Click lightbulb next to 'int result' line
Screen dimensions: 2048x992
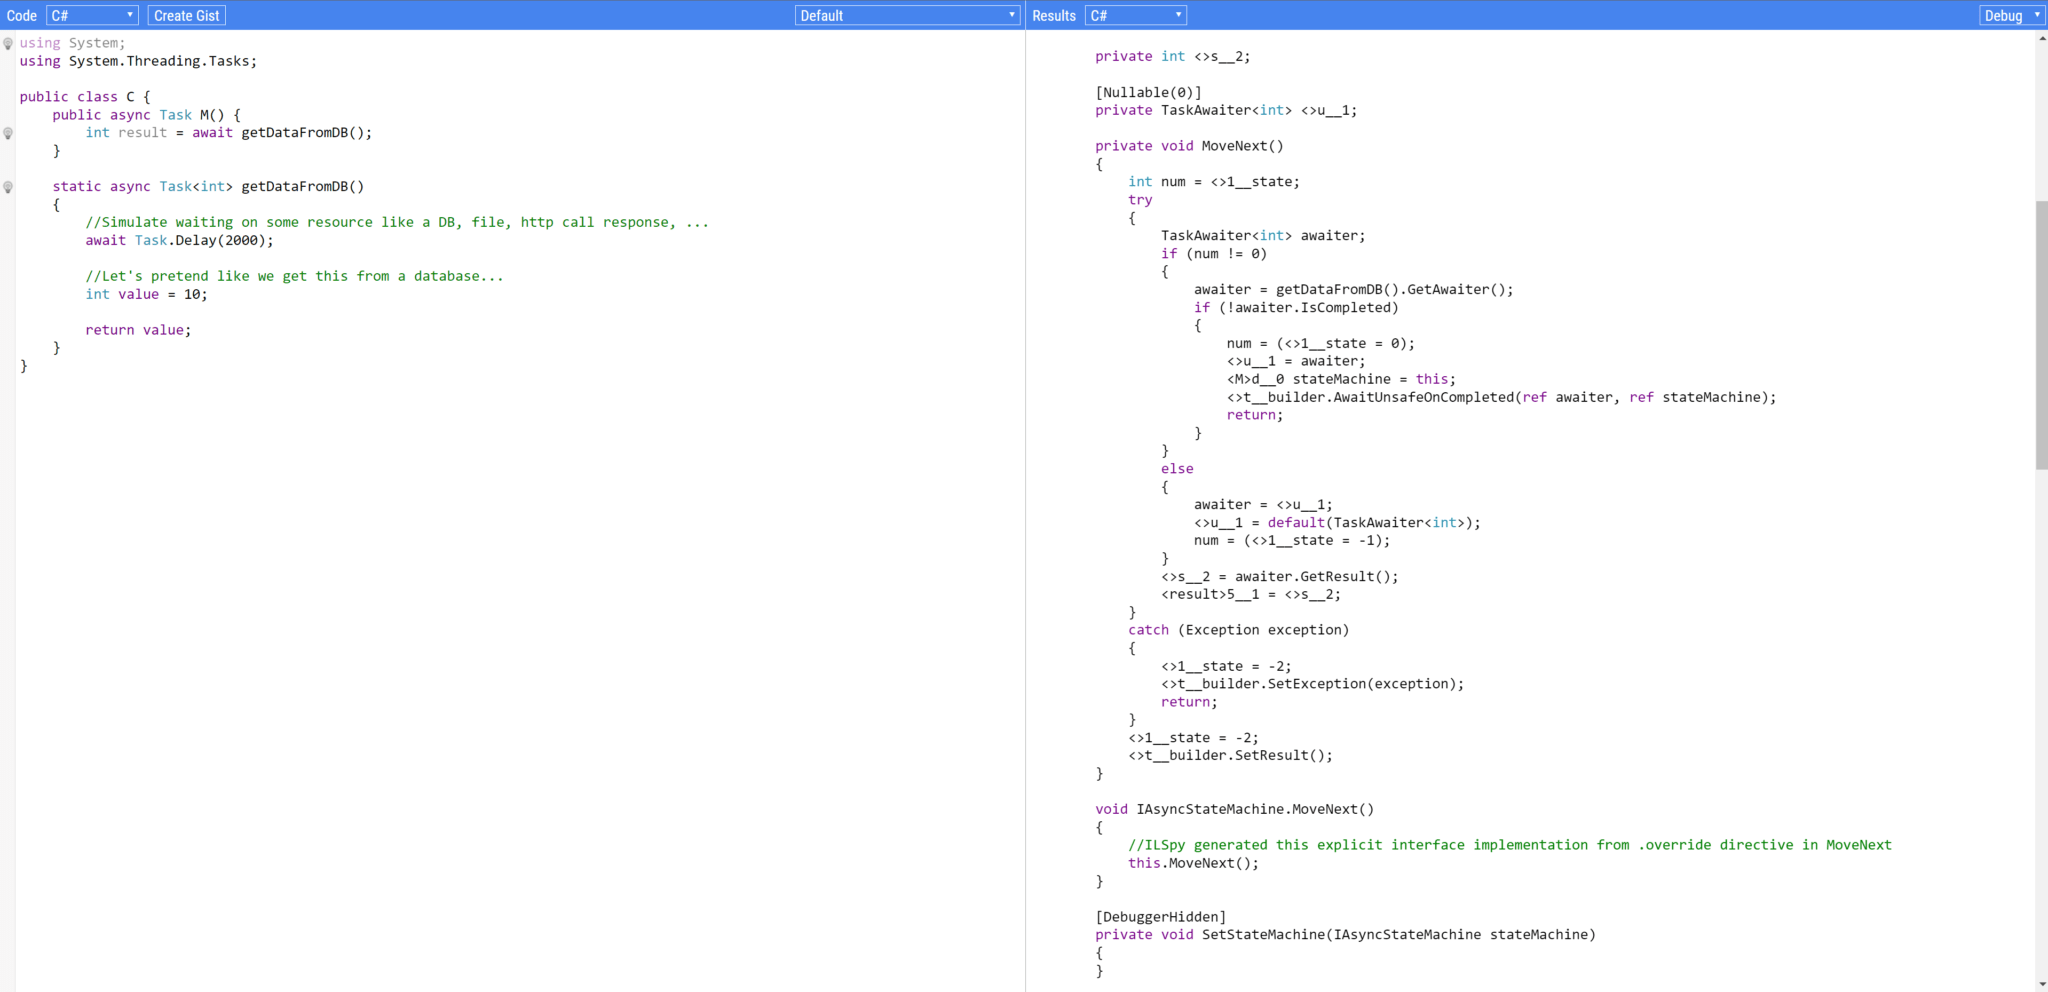8,133
